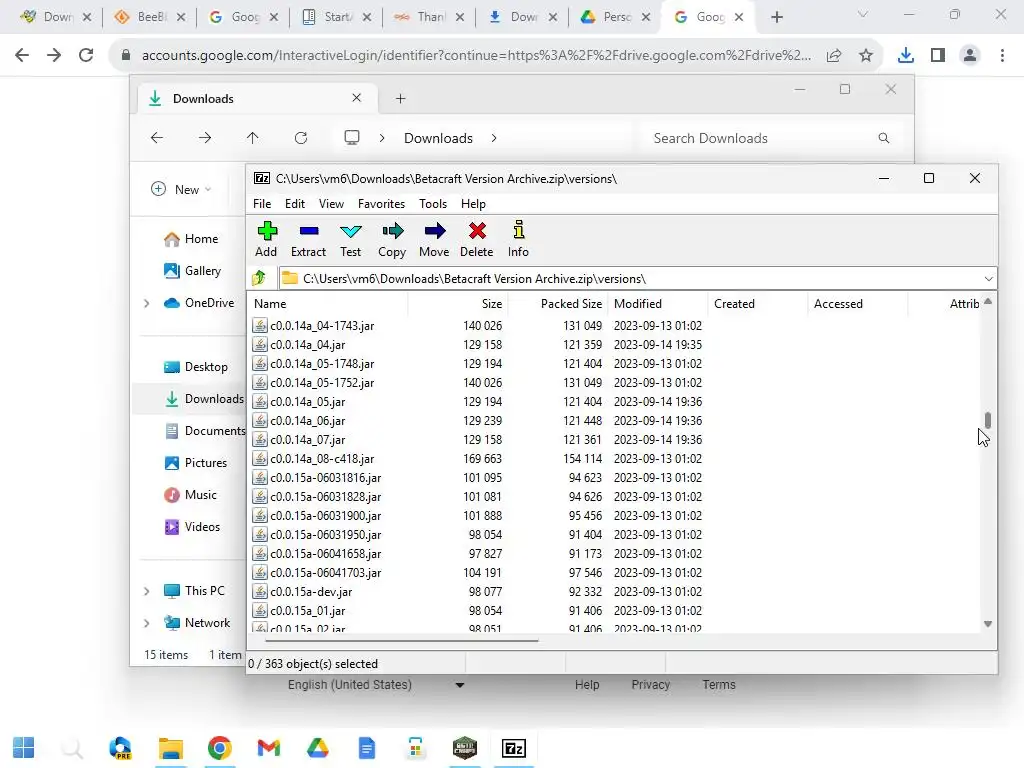Image resolution: width=1024 pixels, height=768 pixels.
Task: Expand the 7-Zip address path dropdown
Action: 988,279
